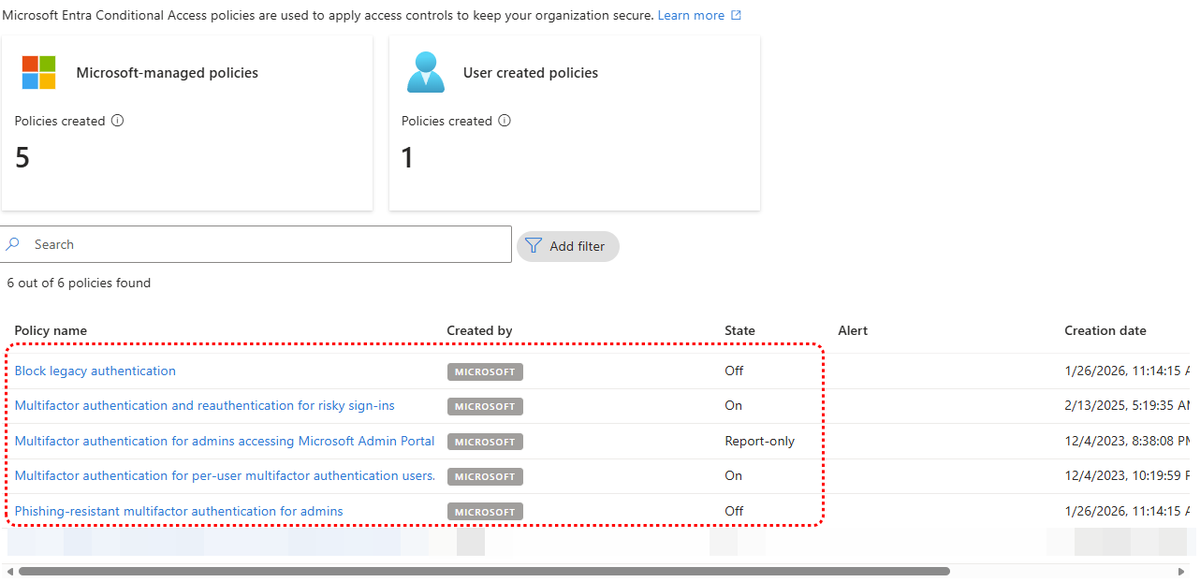Click MICROSOFT badge in risky sign-ins row
Screen dimensions: 1200x582
coord(485,407)
